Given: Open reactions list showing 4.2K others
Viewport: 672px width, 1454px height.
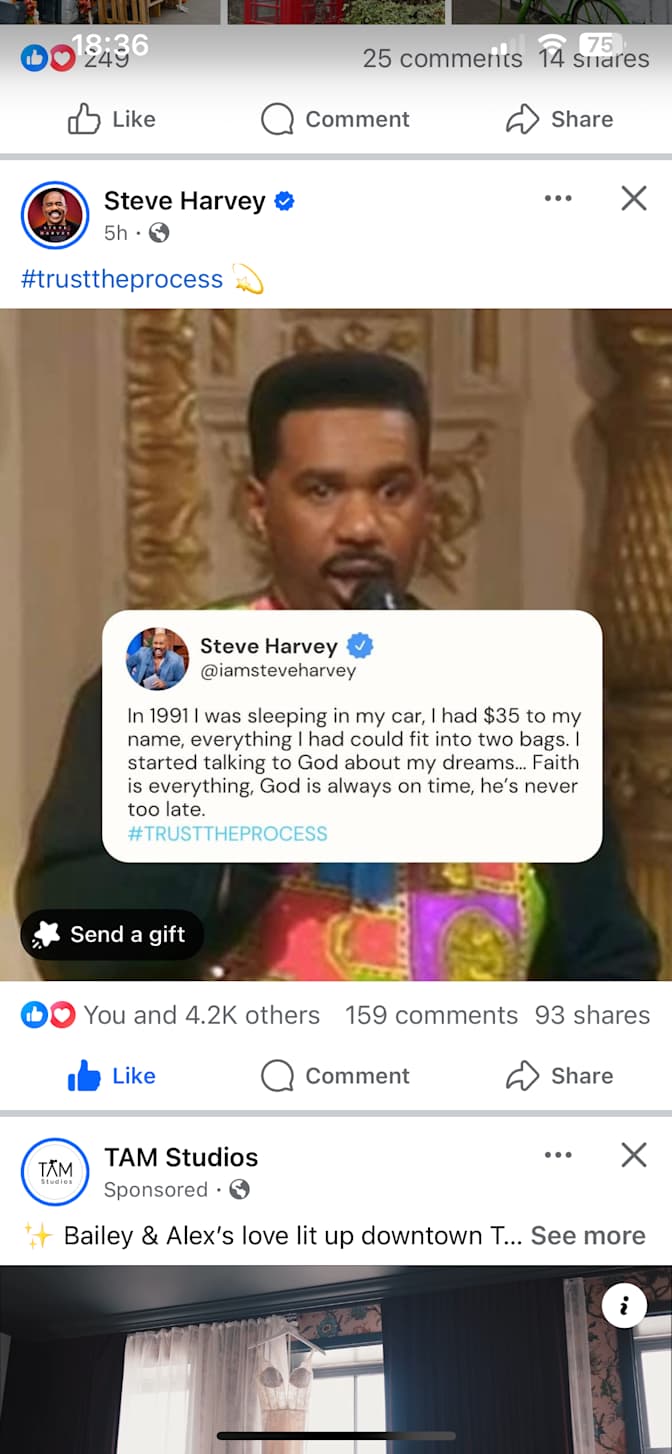Looking at the screenshot, I should pos(171,1015).
